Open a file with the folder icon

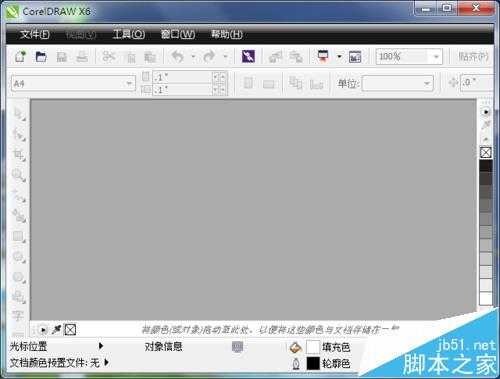(x=41, y=57)
